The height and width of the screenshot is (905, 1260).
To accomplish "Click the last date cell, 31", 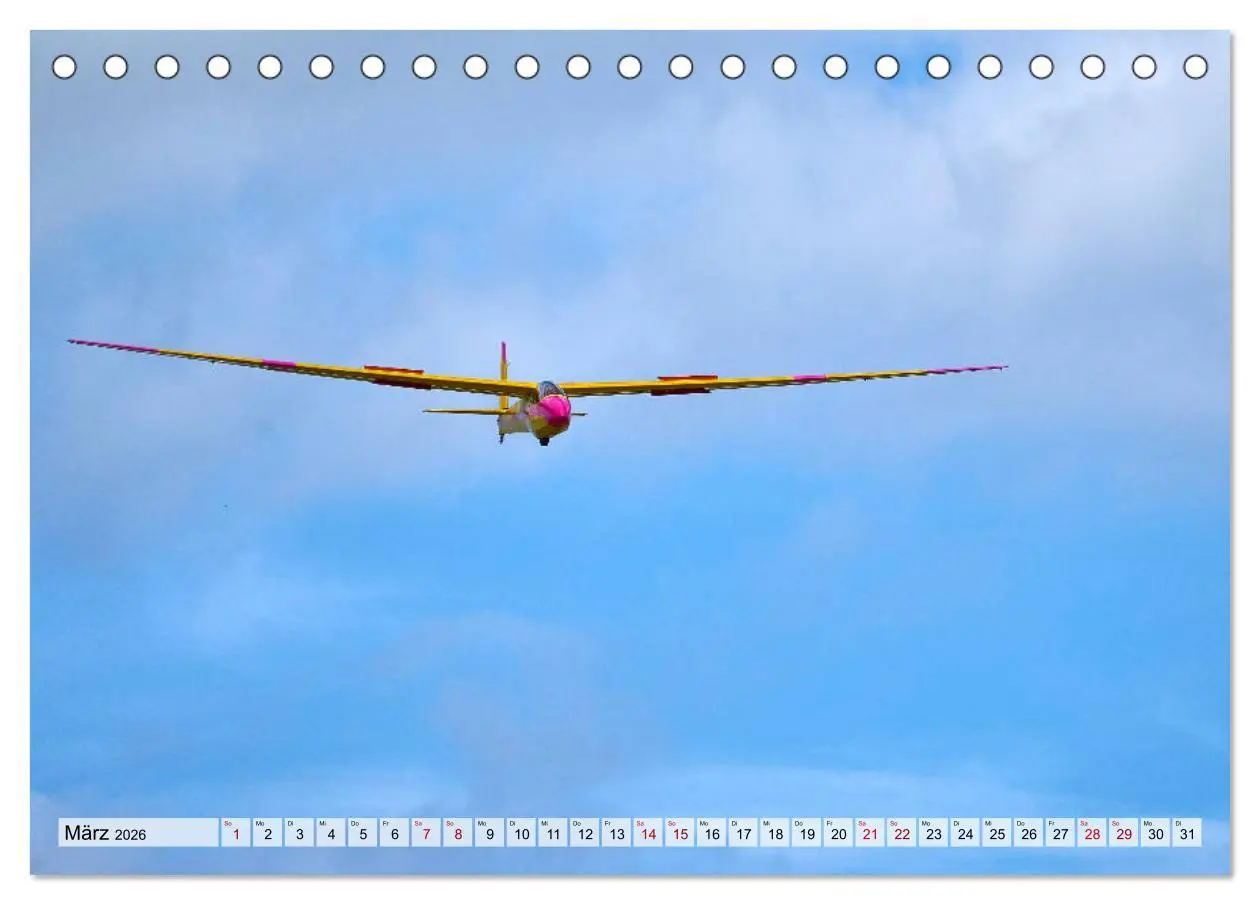I will [x=1187, y=833].
